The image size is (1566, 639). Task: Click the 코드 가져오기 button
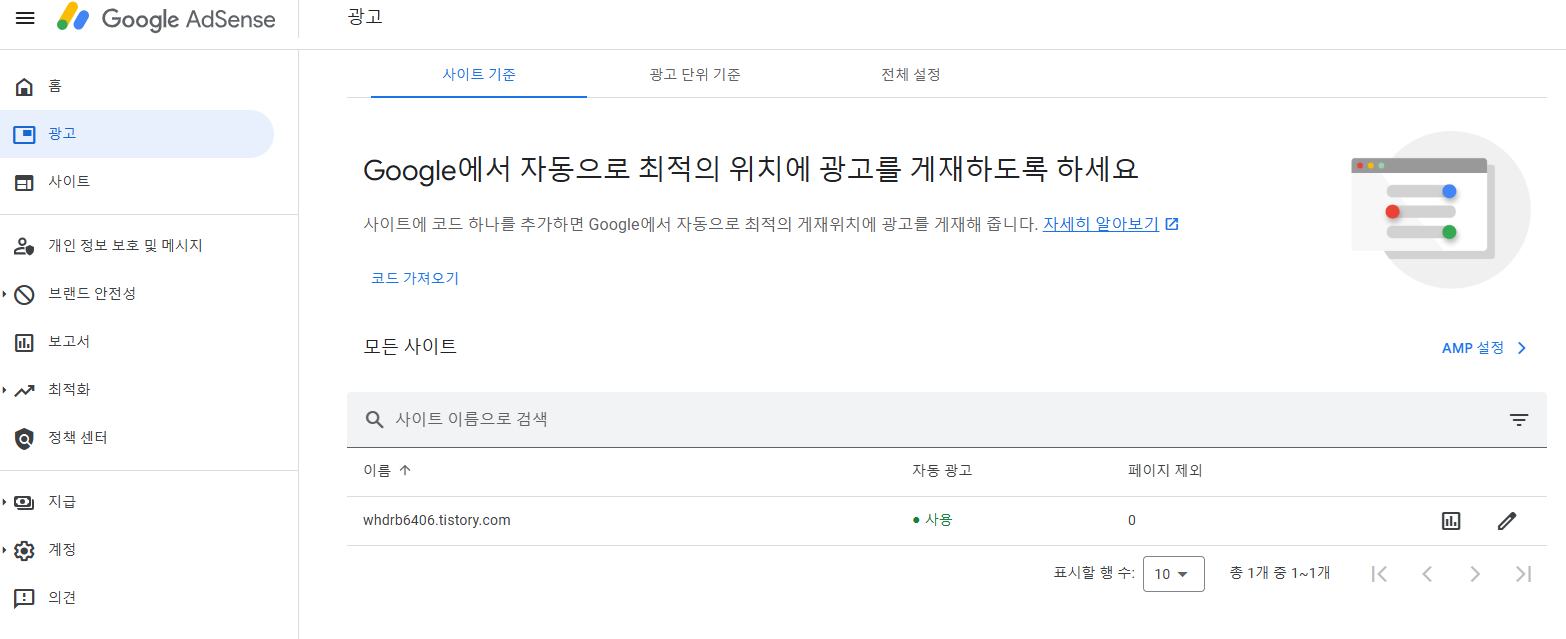(x=415, y=279)
